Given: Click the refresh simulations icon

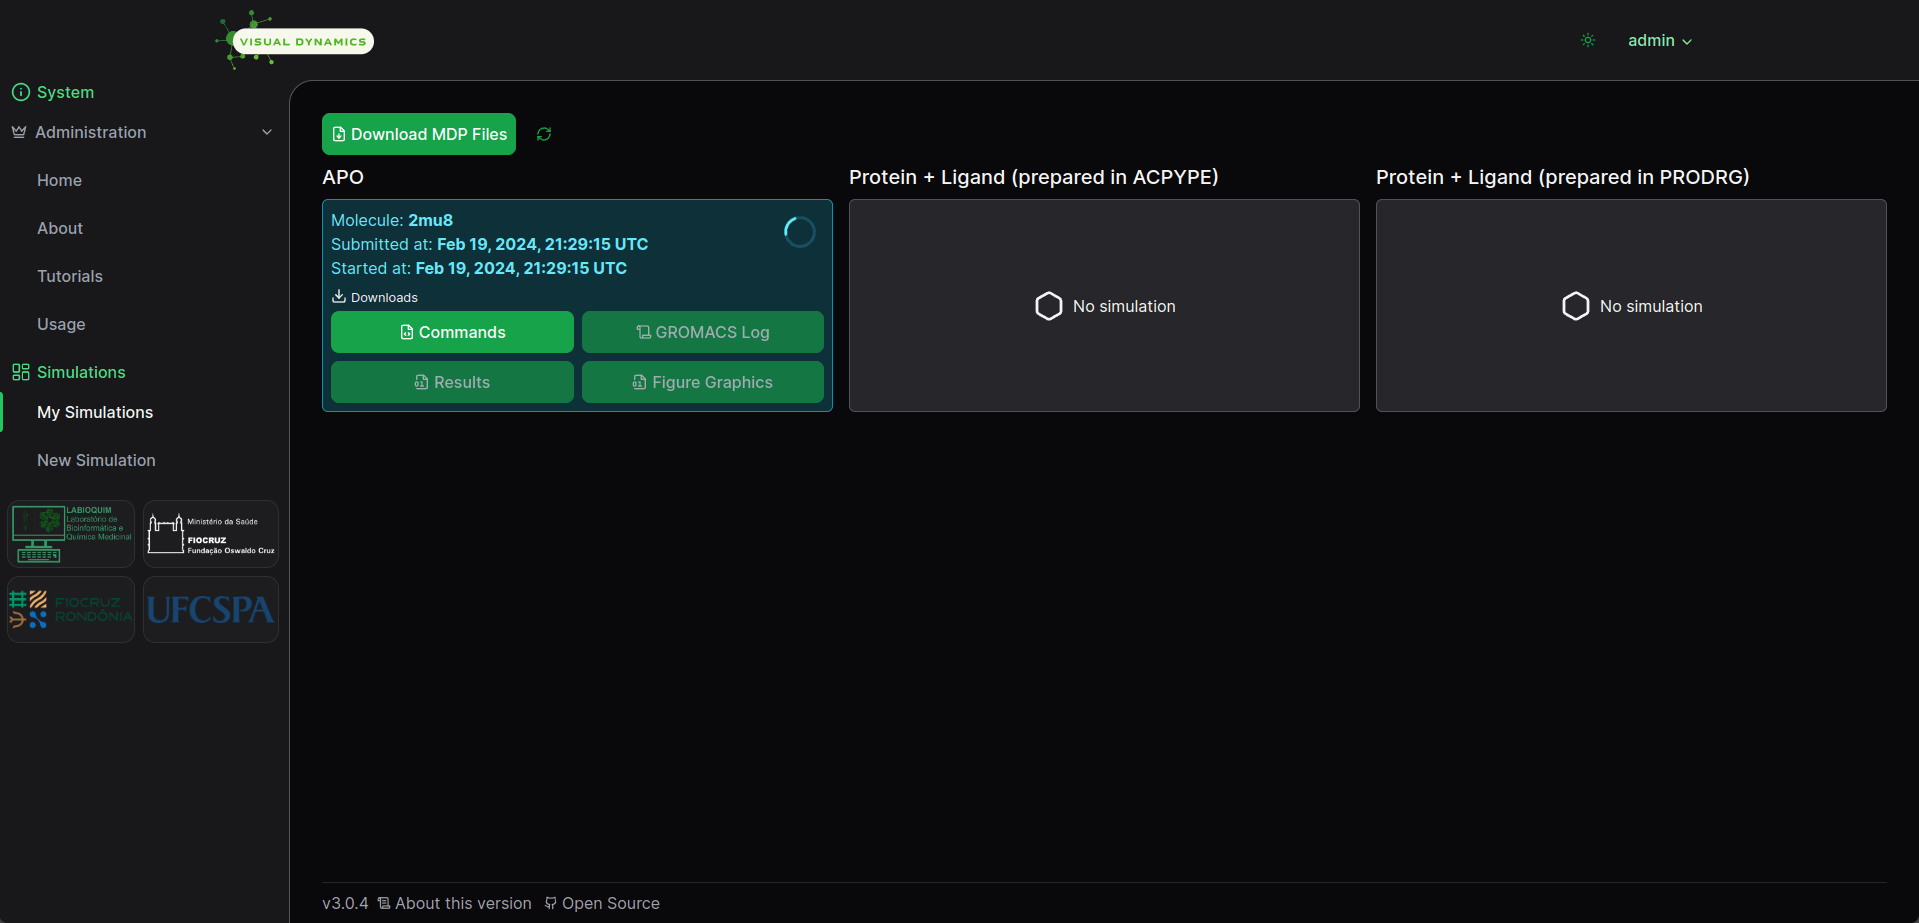Looking at the screenshot, I should click(x=544, y=134).
